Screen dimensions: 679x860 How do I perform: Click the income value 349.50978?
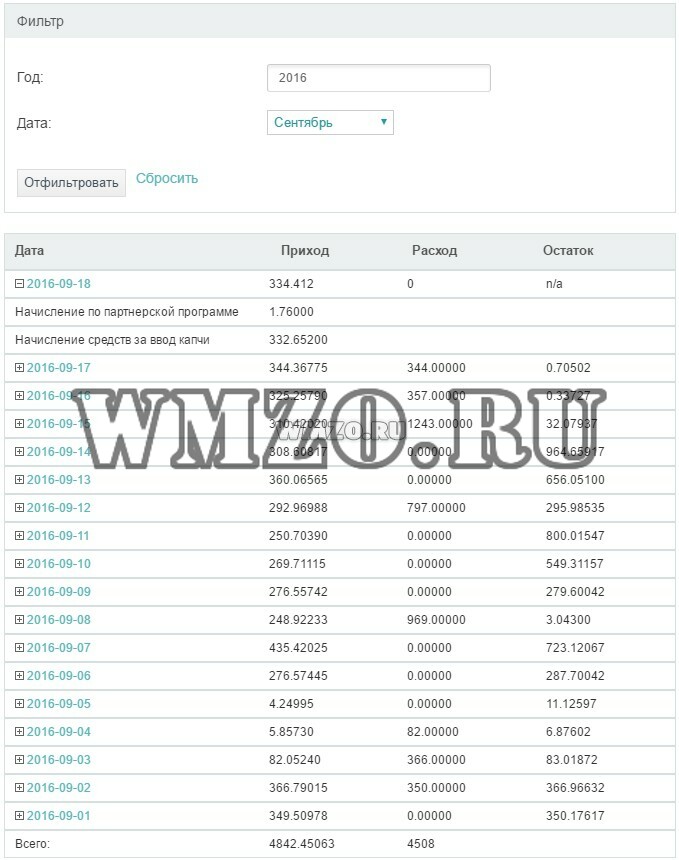pos(298,815)
